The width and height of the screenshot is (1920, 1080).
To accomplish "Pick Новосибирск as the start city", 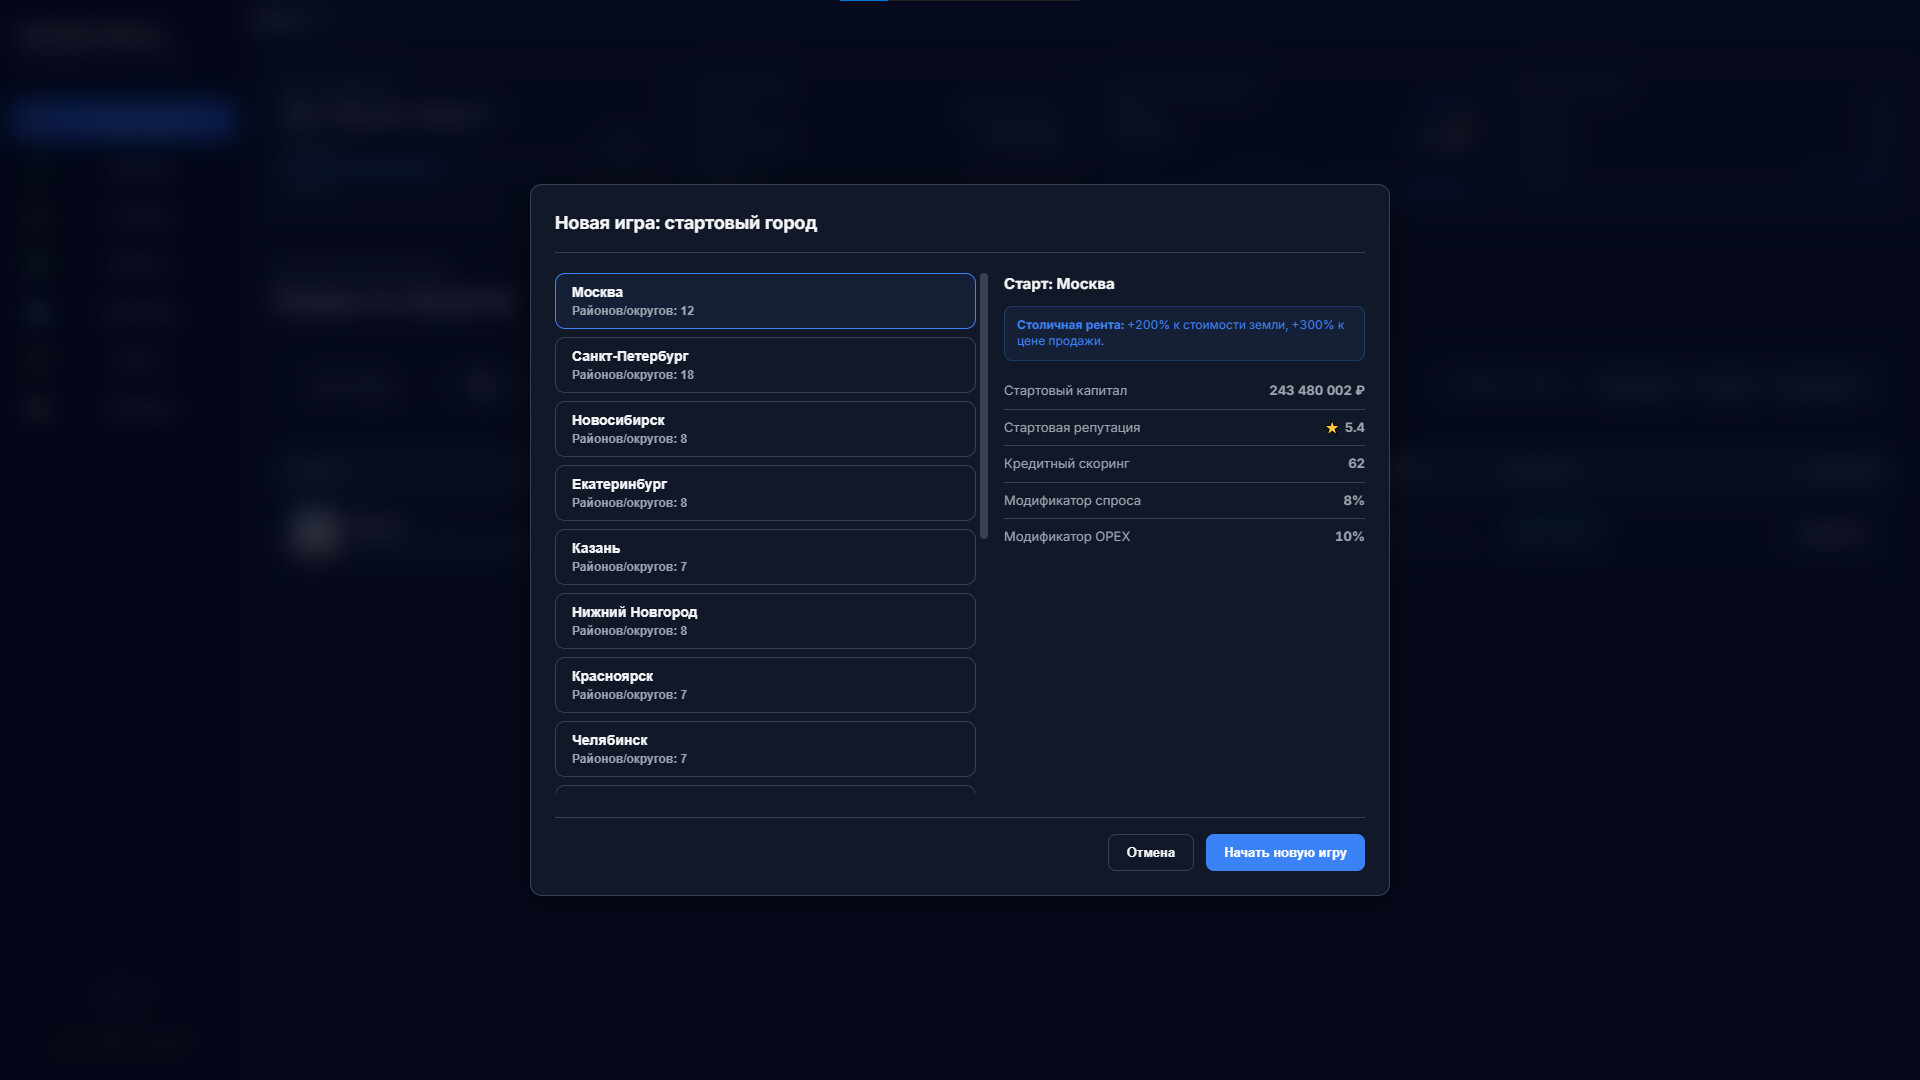I will click(765, 429).
